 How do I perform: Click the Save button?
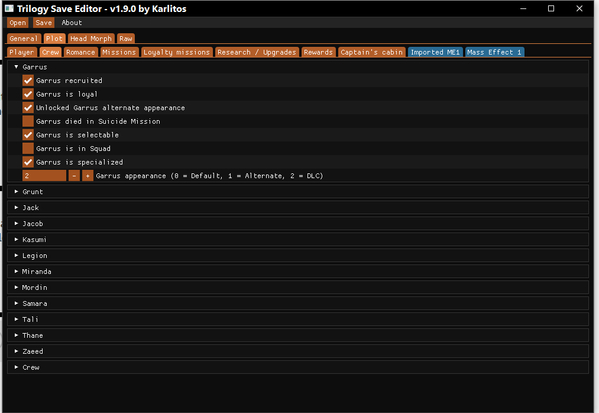44,23
